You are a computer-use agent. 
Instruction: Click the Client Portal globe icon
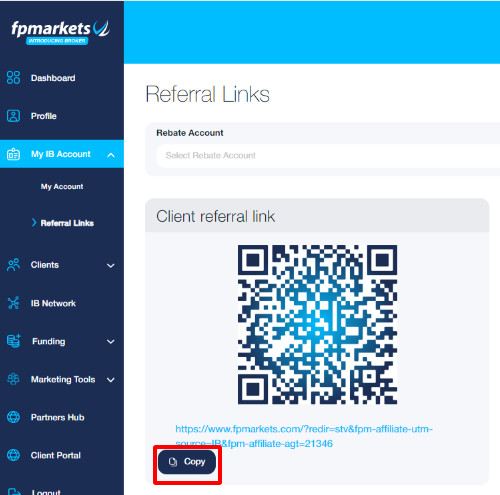point(13,455)
